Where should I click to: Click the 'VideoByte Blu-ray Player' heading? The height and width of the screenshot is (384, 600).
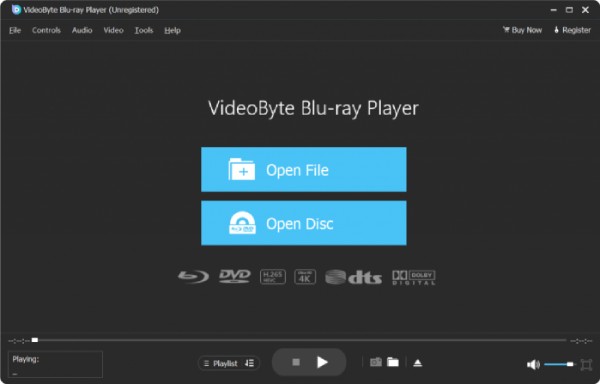(313, 108)
